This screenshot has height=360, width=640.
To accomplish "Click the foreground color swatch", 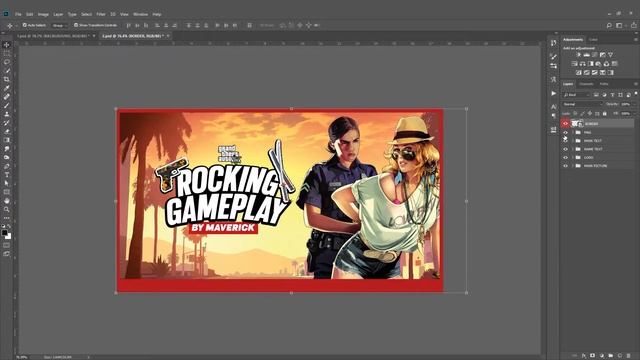I will click(4, 233).
